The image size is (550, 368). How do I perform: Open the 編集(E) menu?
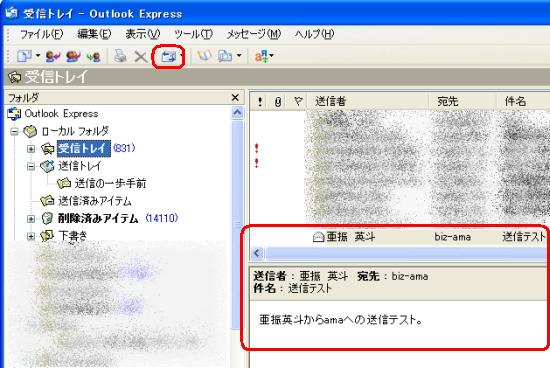(x=94, y=34)
